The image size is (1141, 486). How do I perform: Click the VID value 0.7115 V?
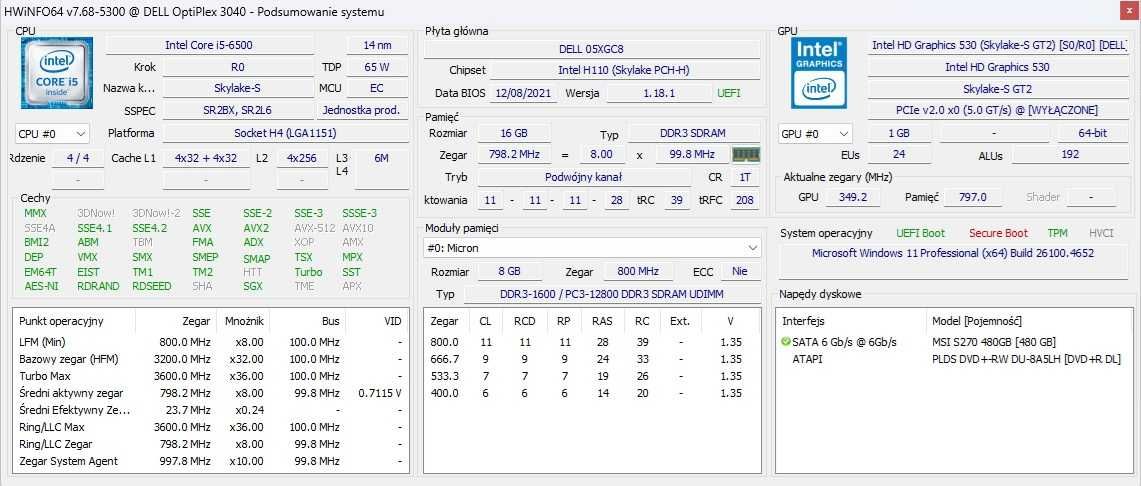(x=380, y=393)
